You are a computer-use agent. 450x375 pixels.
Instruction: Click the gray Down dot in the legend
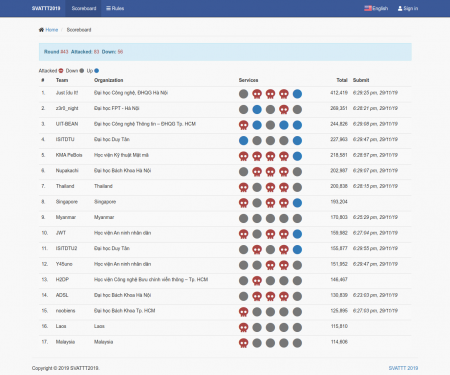[82, 71]
